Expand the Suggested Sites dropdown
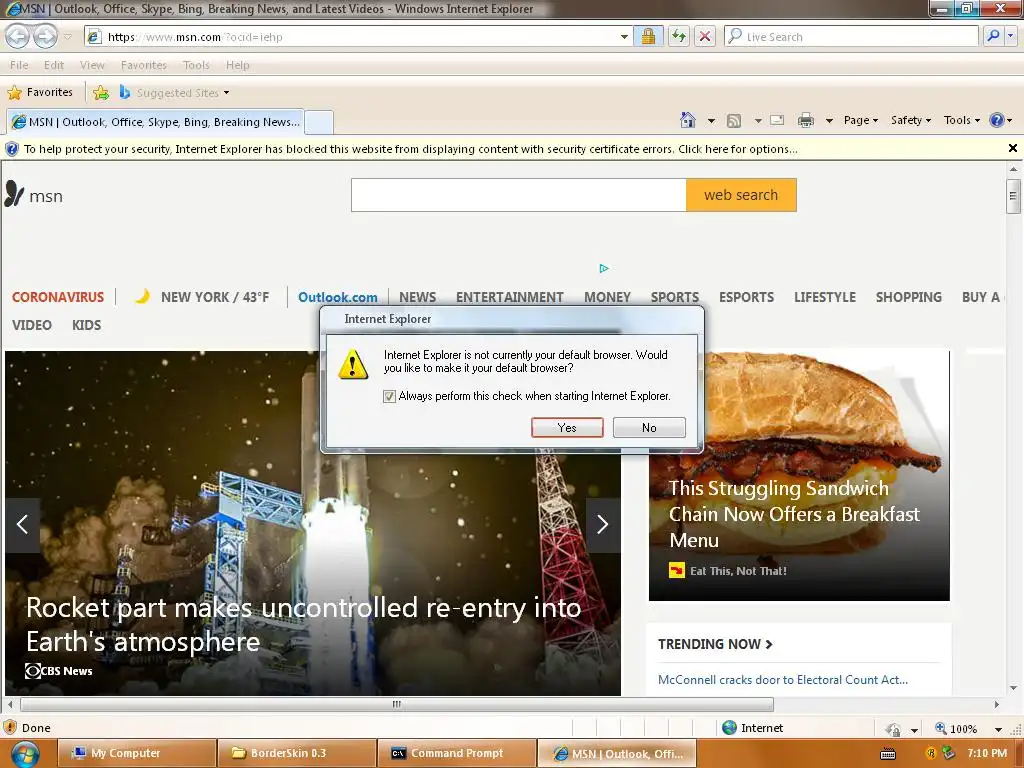Screen dimensions: 1024x768 pos(227,93)
